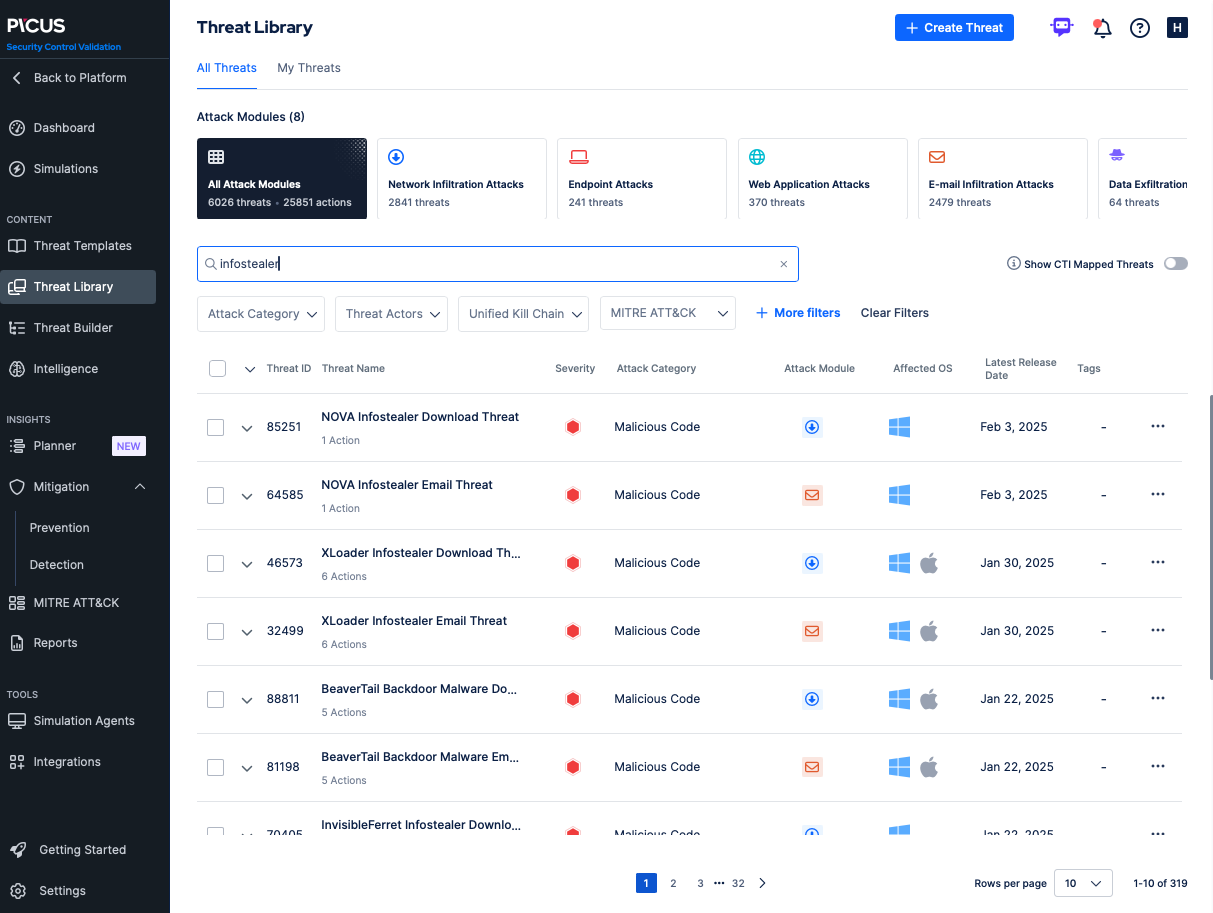Open the notifications bell
Screen dimensions: 1213x913
[x=1102, y=28]
